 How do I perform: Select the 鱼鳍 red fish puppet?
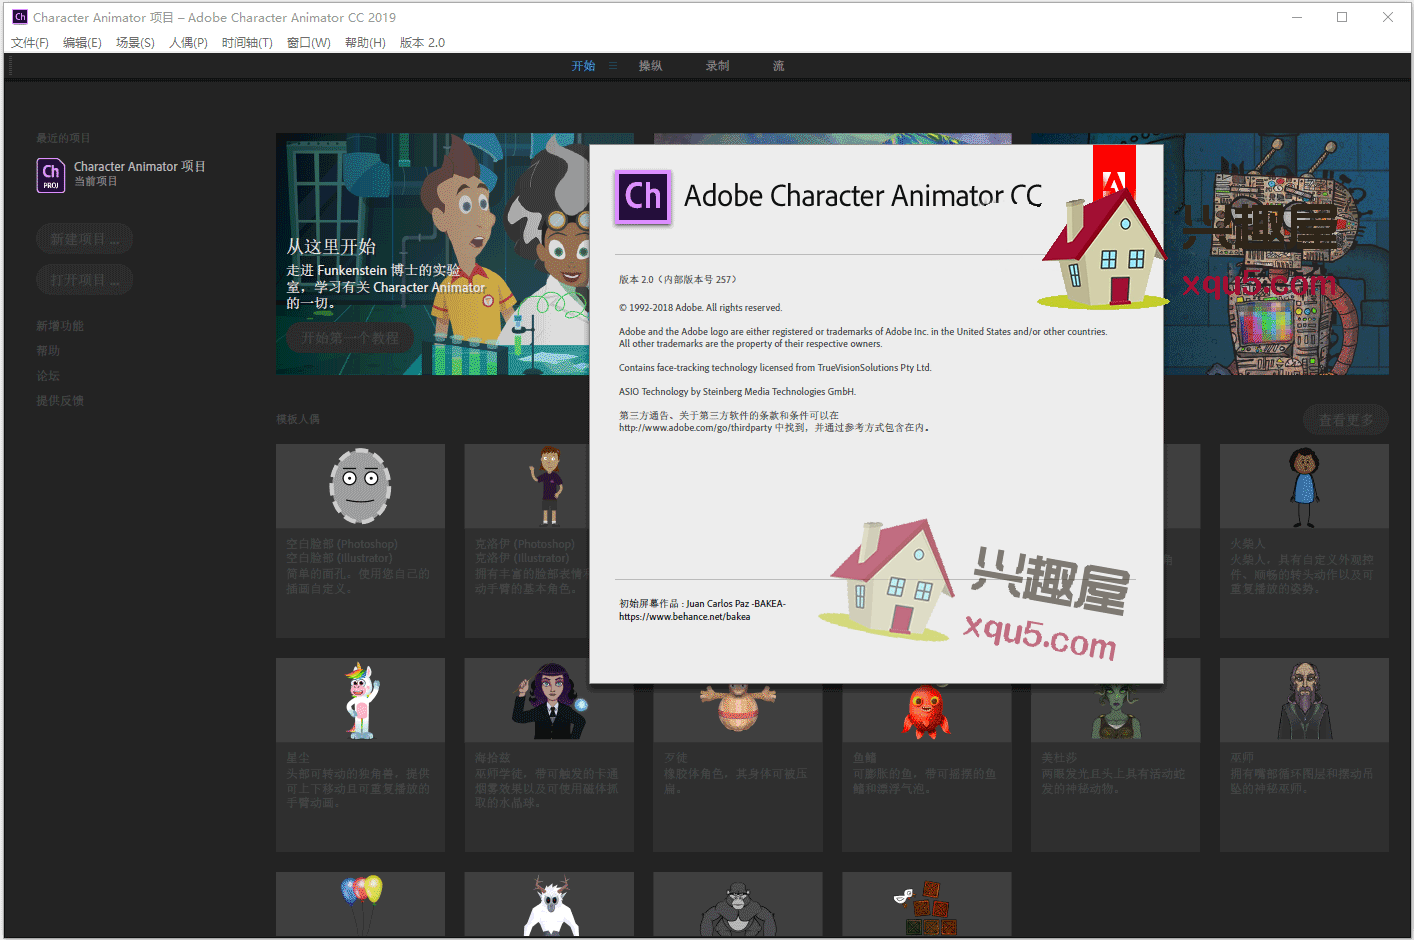tap(926, 710)
